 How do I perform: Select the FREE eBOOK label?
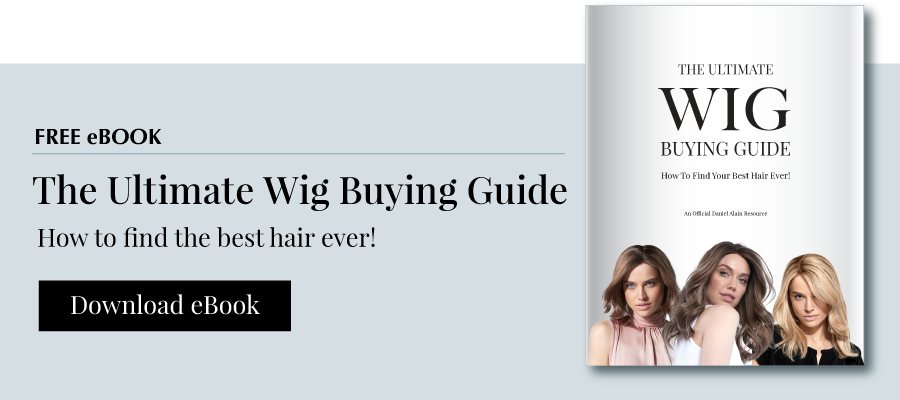[x=98, y=137]
